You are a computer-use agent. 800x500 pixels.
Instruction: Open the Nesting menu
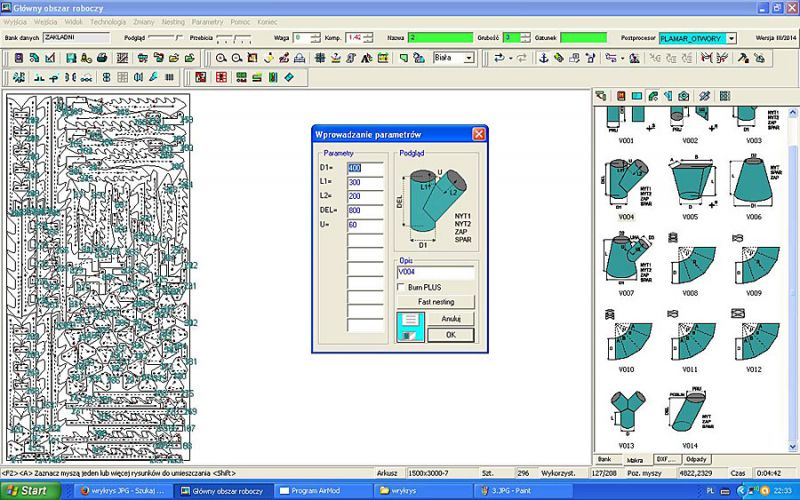point(175,20)
